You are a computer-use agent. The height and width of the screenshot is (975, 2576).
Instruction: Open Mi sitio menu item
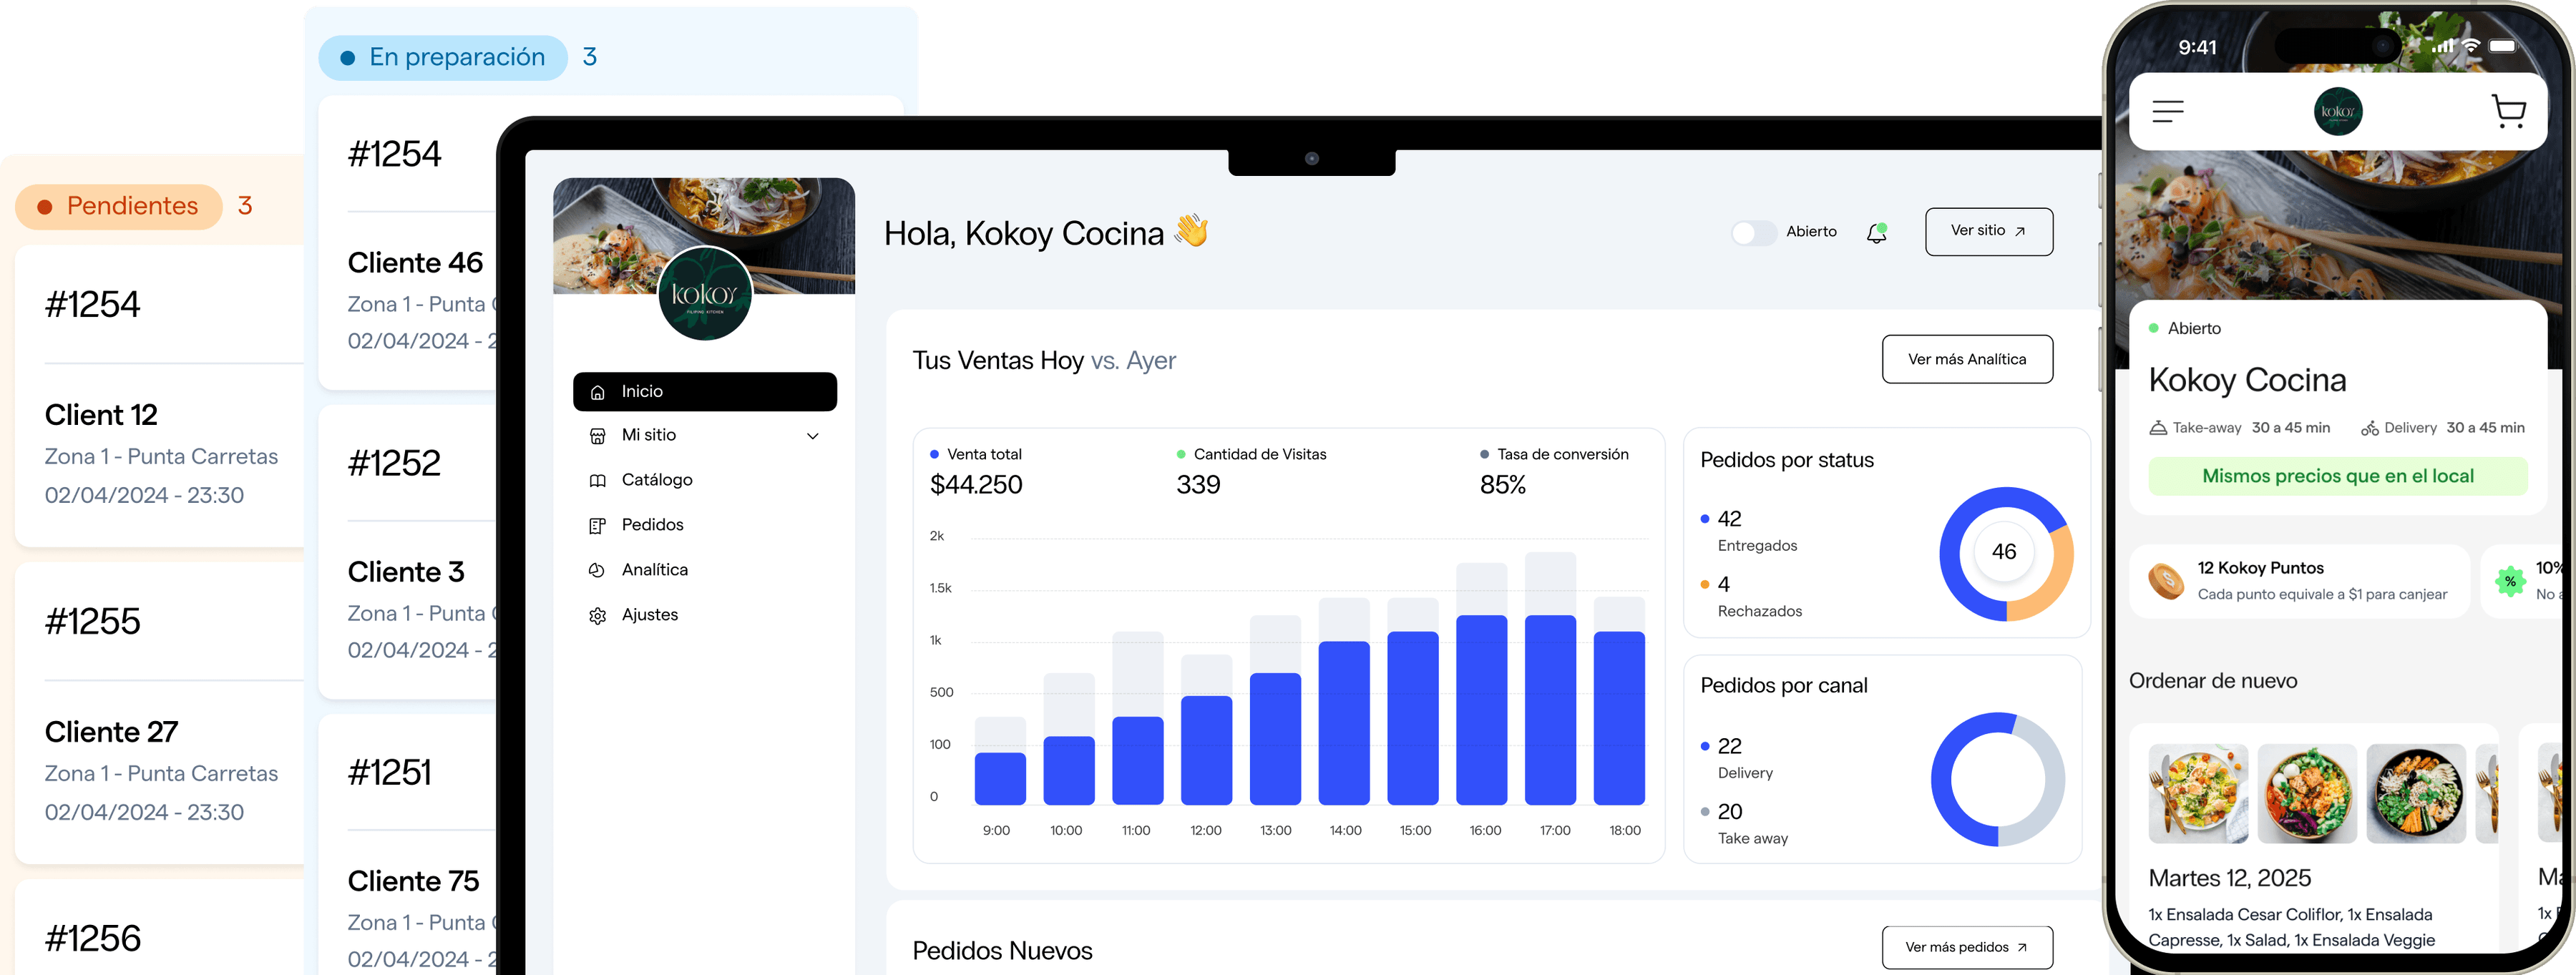coord(649,435)
